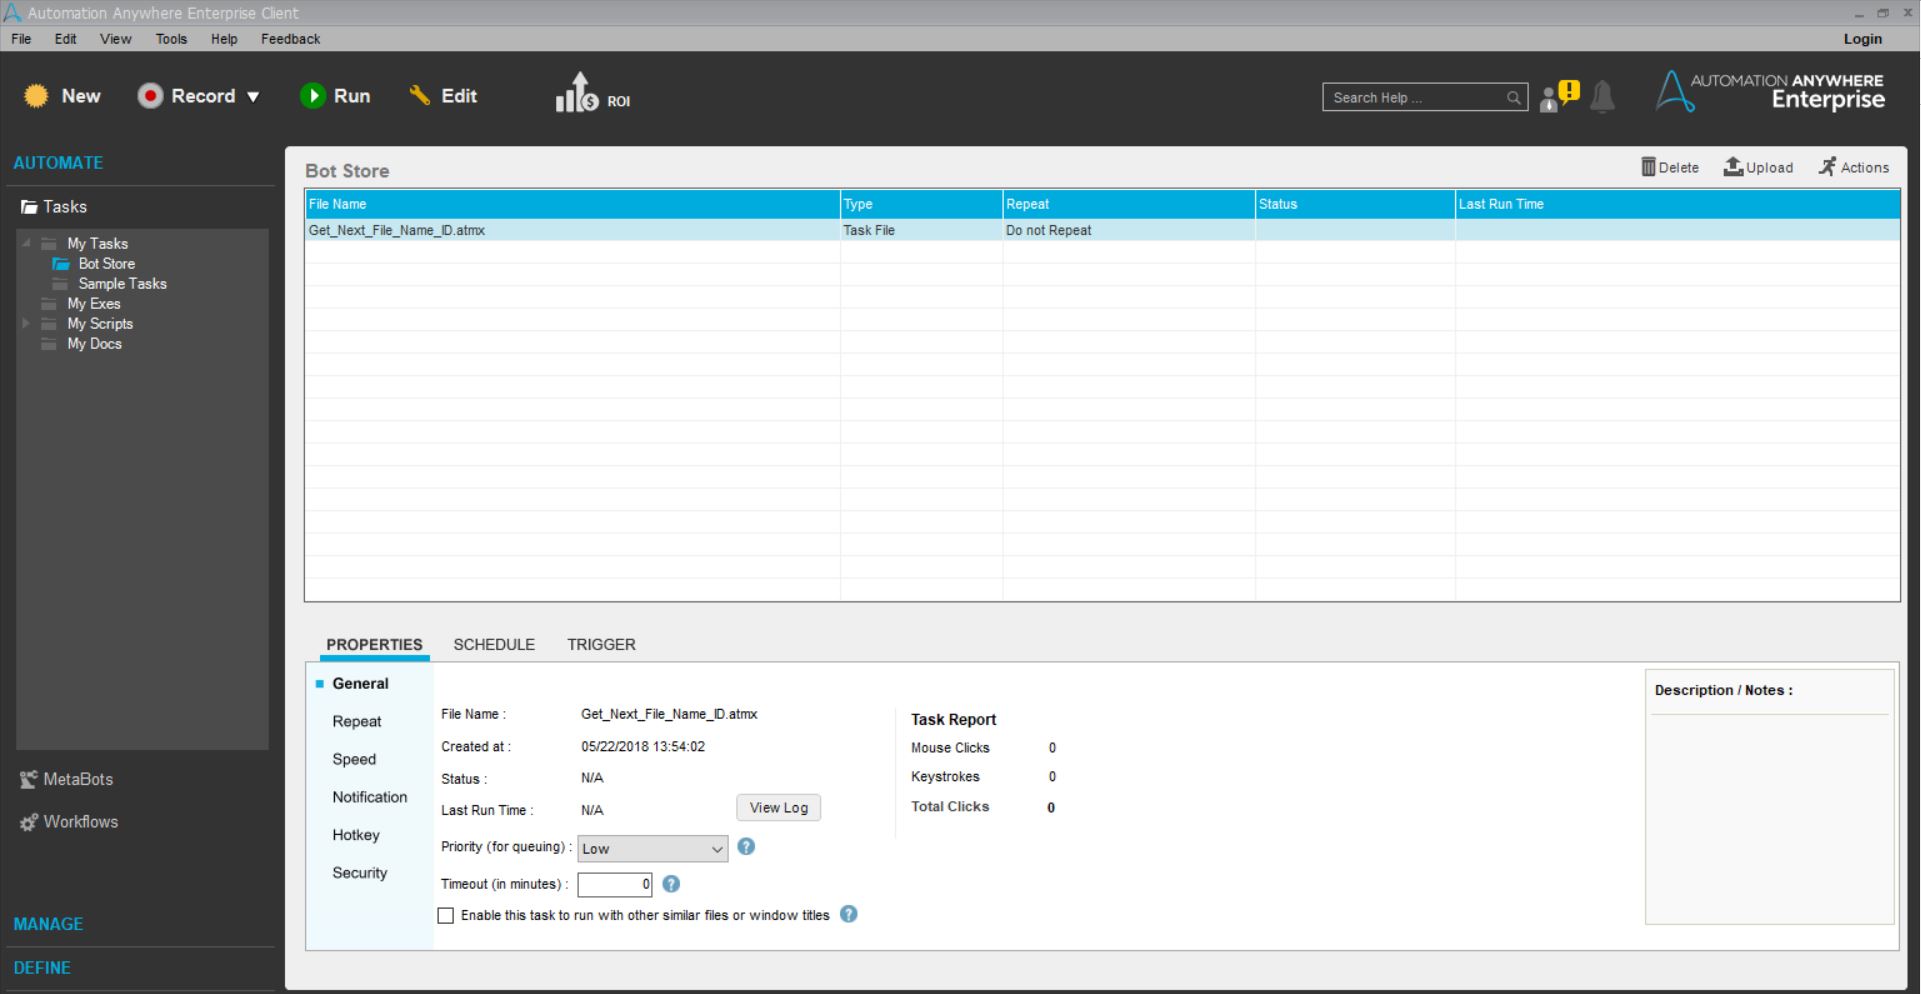The width and height of the screenshot is (1921, 994).
Task: Switch to the SCHEDULE tab
Action: (494, 645)
